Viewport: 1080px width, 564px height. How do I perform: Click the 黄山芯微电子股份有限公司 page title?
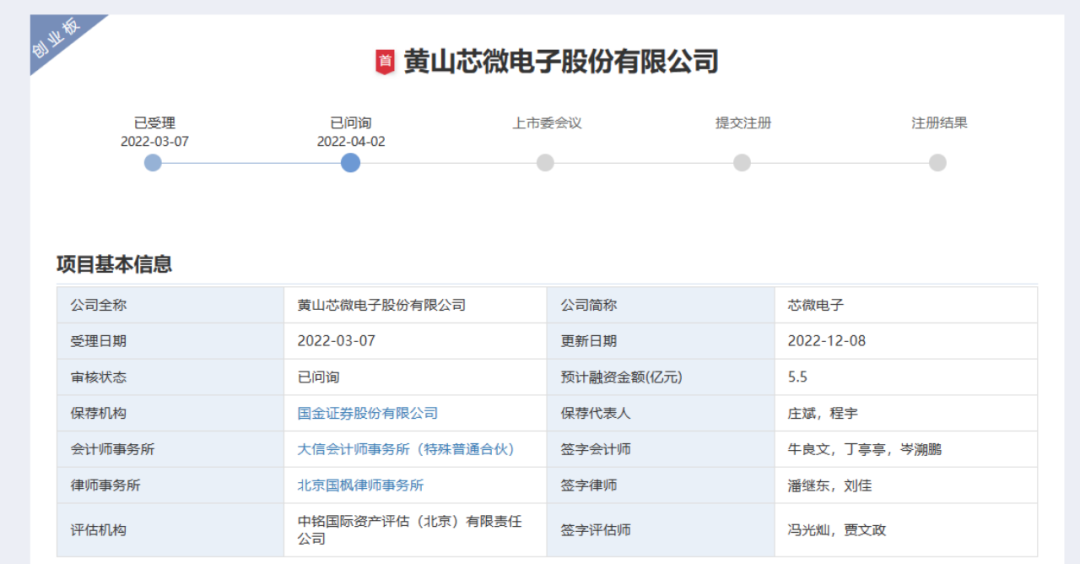pos(560,62)
